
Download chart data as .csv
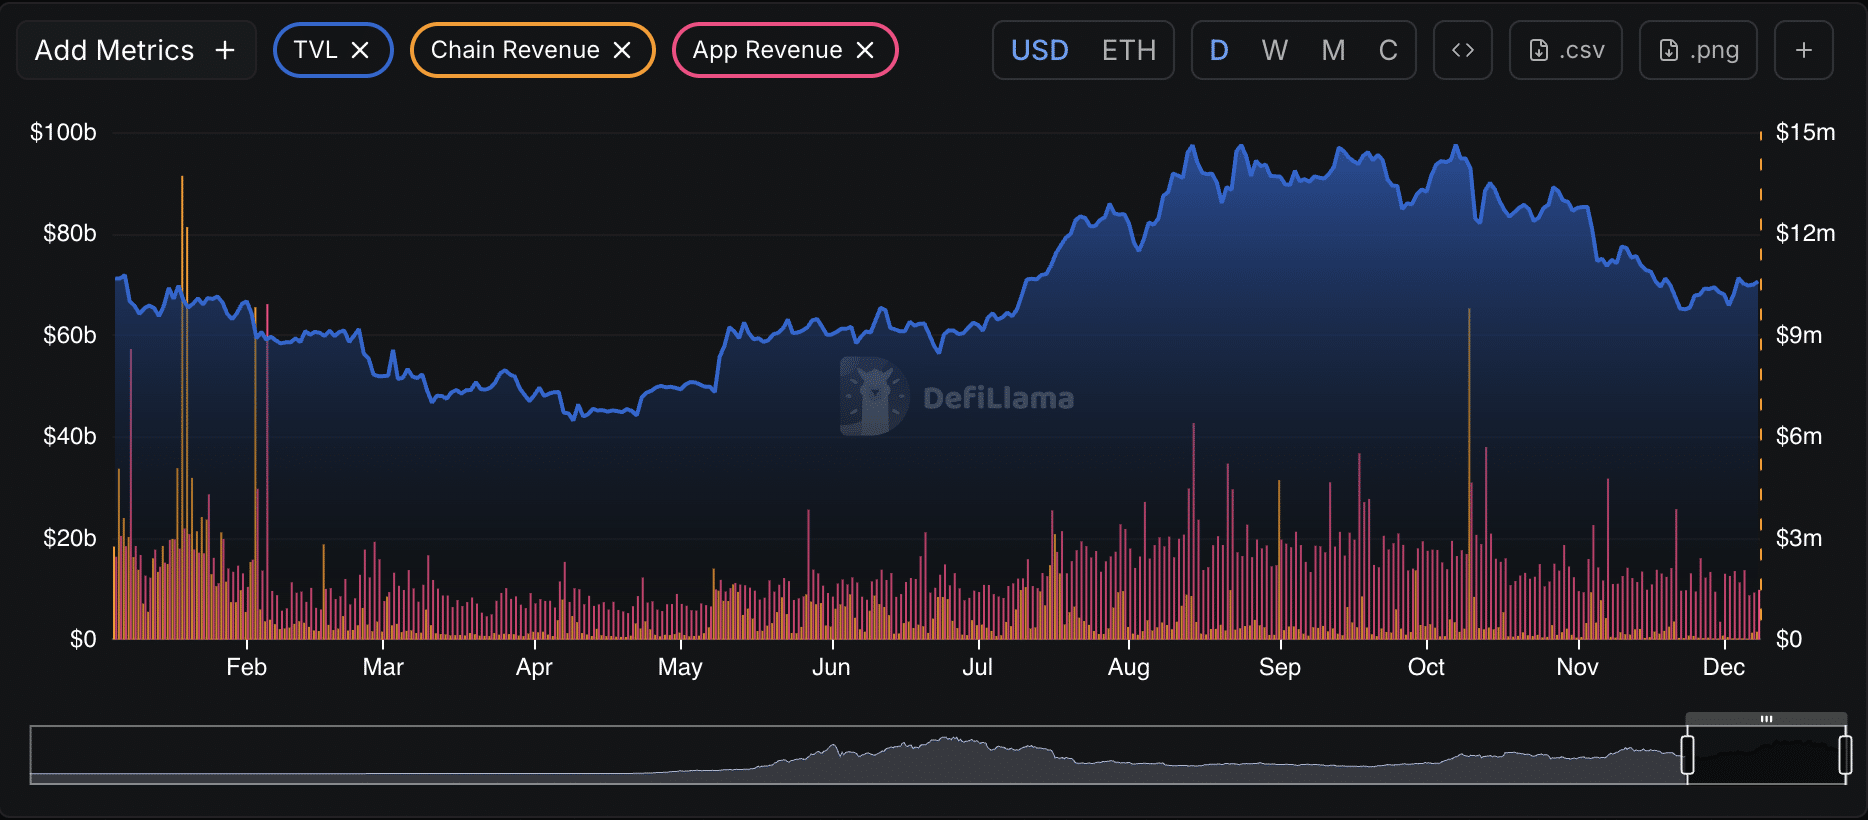pyautogui.click(x=1565, y=50)
